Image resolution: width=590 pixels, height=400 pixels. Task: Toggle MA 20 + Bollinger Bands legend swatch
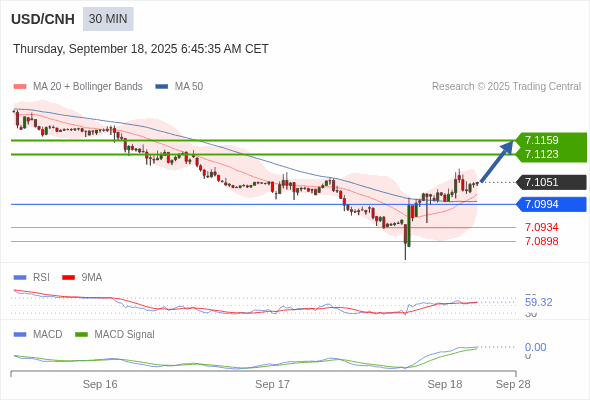click(x=20, y=87)
